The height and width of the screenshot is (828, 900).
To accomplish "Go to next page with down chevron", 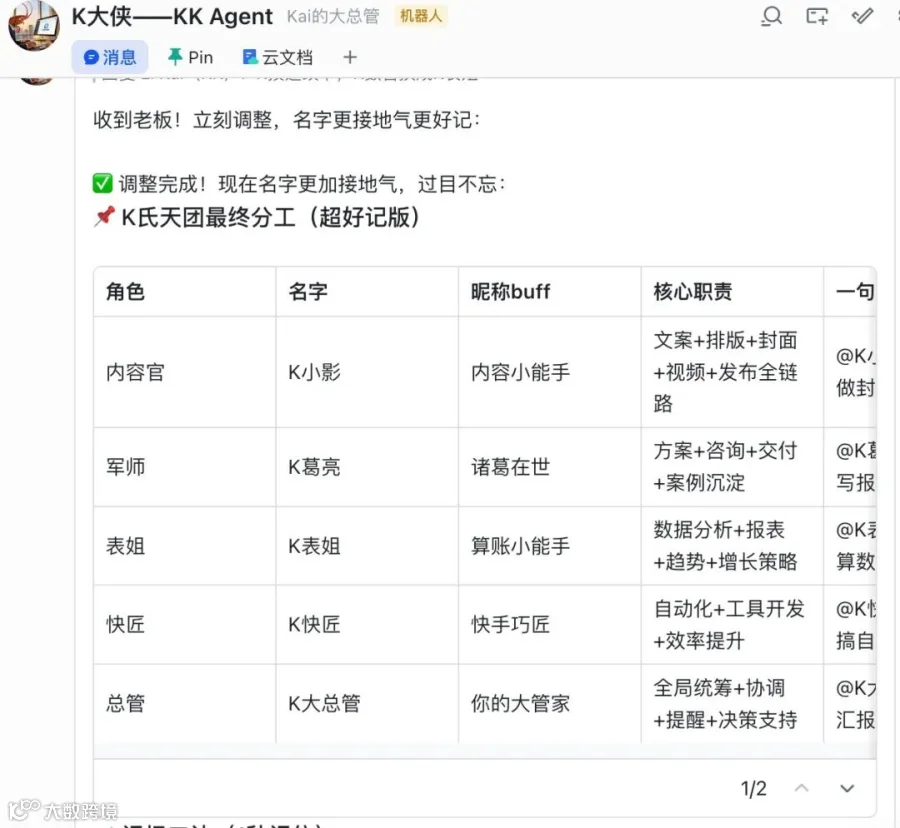I will click(847, 788).
